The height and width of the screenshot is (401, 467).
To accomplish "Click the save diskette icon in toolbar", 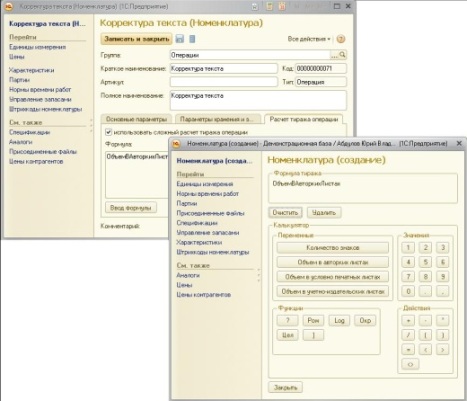I will (x=180, y=39).
